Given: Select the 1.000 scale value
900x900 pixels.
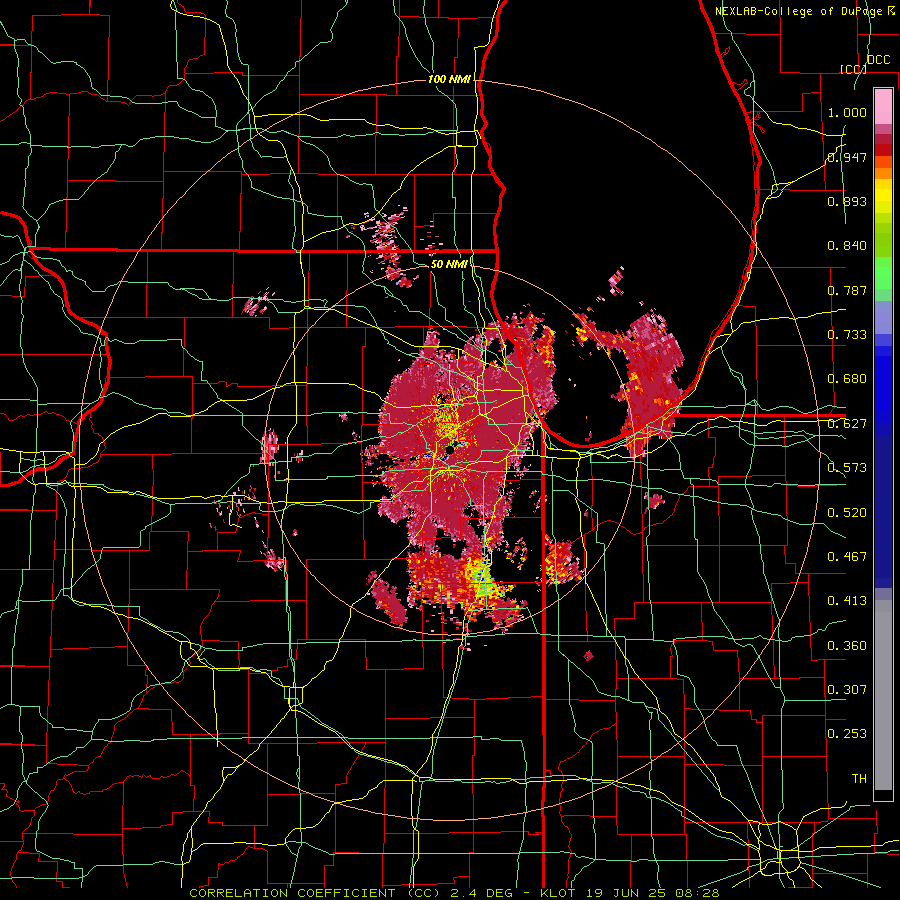Looking at the screenshot, I should click(x=847, y=112).
